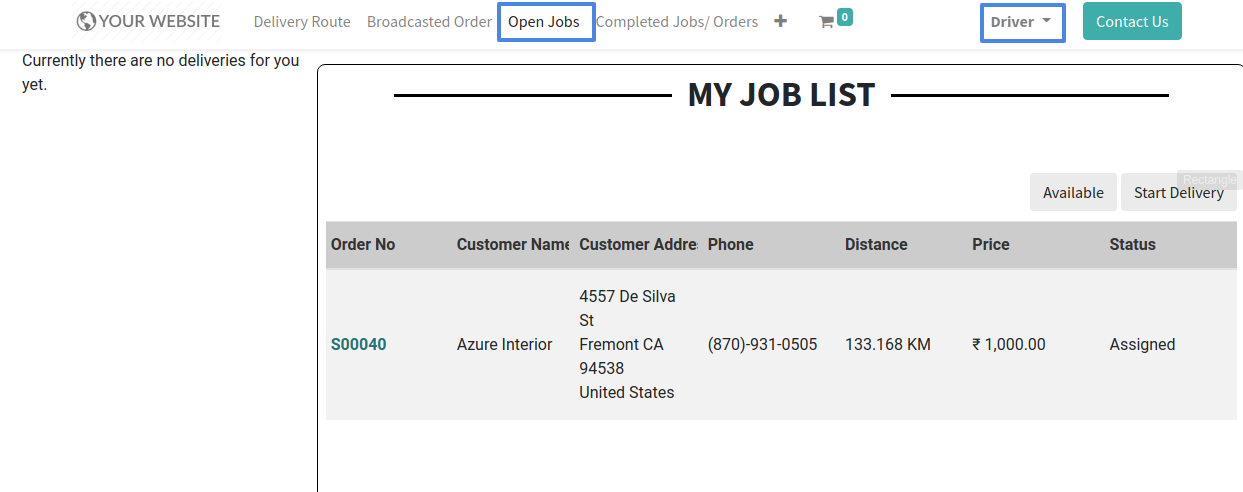Screen dimensions: 1243x492
Task: Click the ₹ 1,000.00 price value
Action: coord(1009,344)
